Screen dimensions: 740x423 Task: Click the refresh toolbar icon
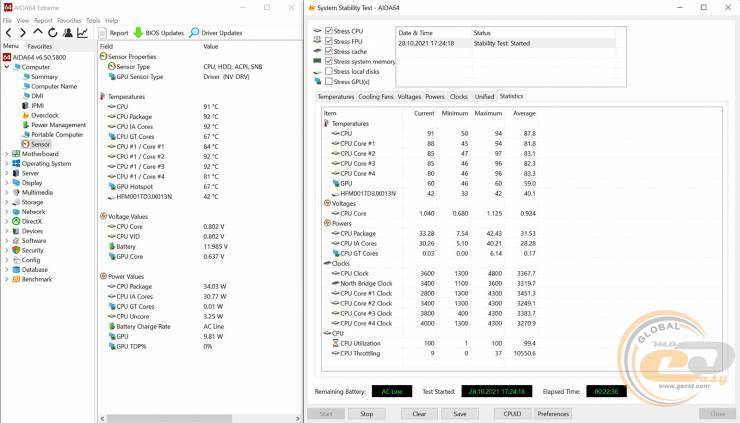pos(52,33)
